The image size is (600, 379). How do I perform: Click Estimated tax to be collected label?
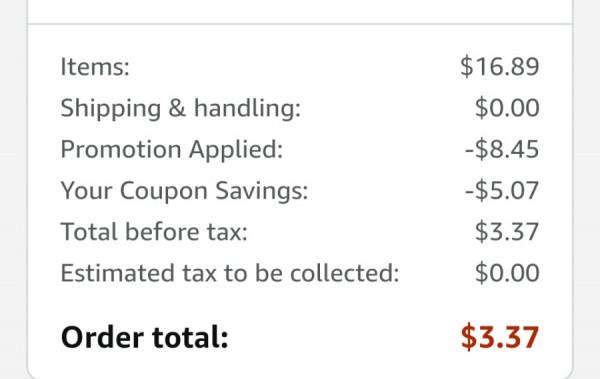[x=230, y=273]
